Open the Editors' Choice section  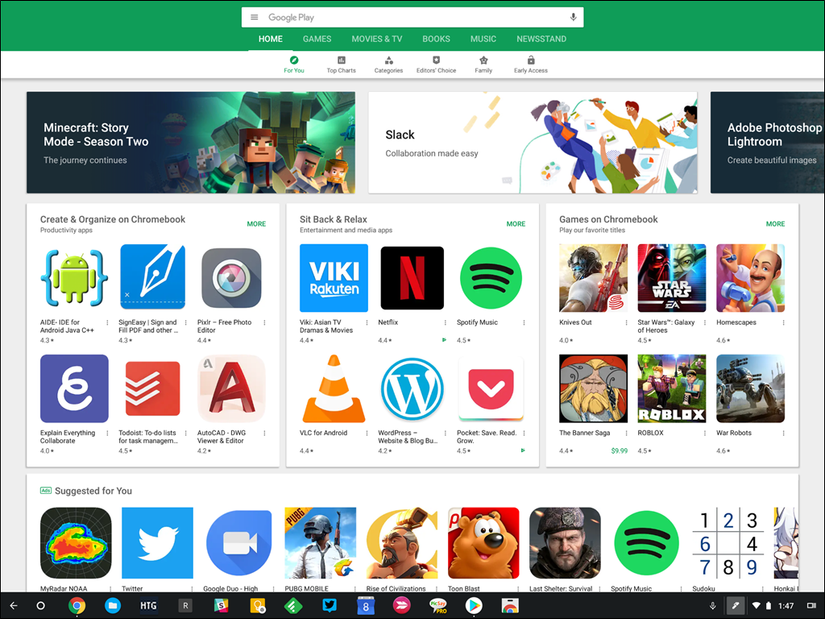[436, 64]
